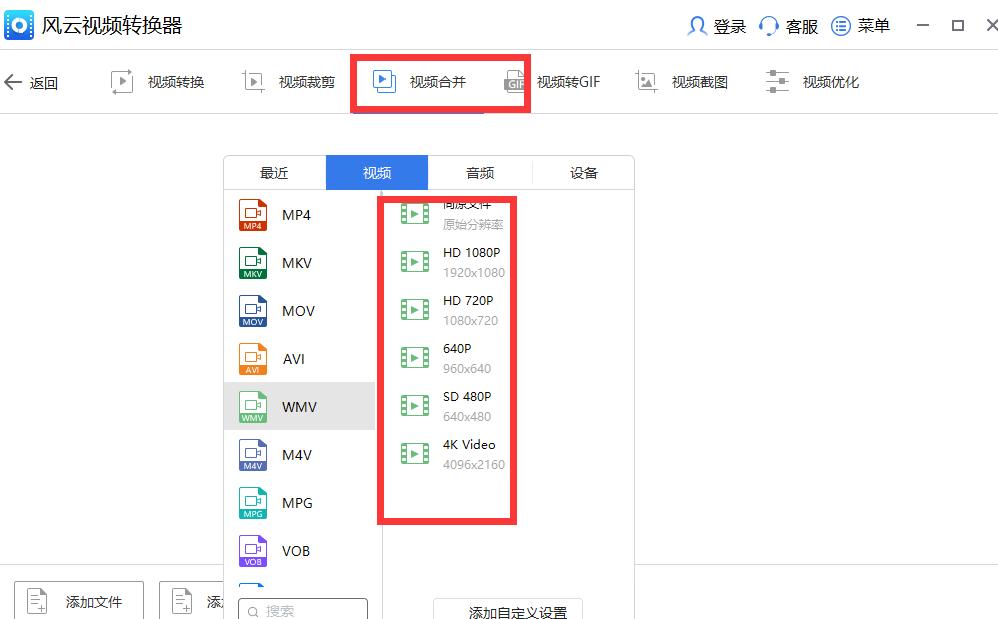Pick the 4K Video 4096x2160 preset

[x=460, y=453]
